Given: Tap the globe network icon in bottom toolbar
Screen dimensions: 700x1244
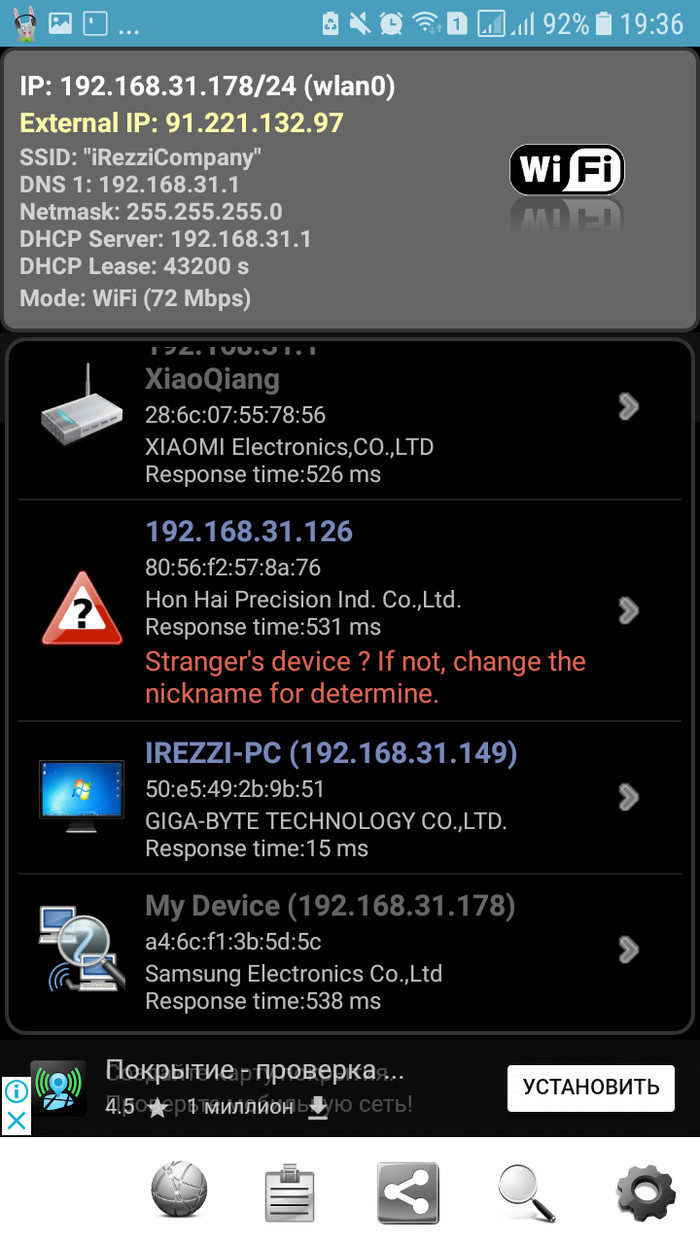Looking at the screenshot, I should click(x=179, y=1191).
